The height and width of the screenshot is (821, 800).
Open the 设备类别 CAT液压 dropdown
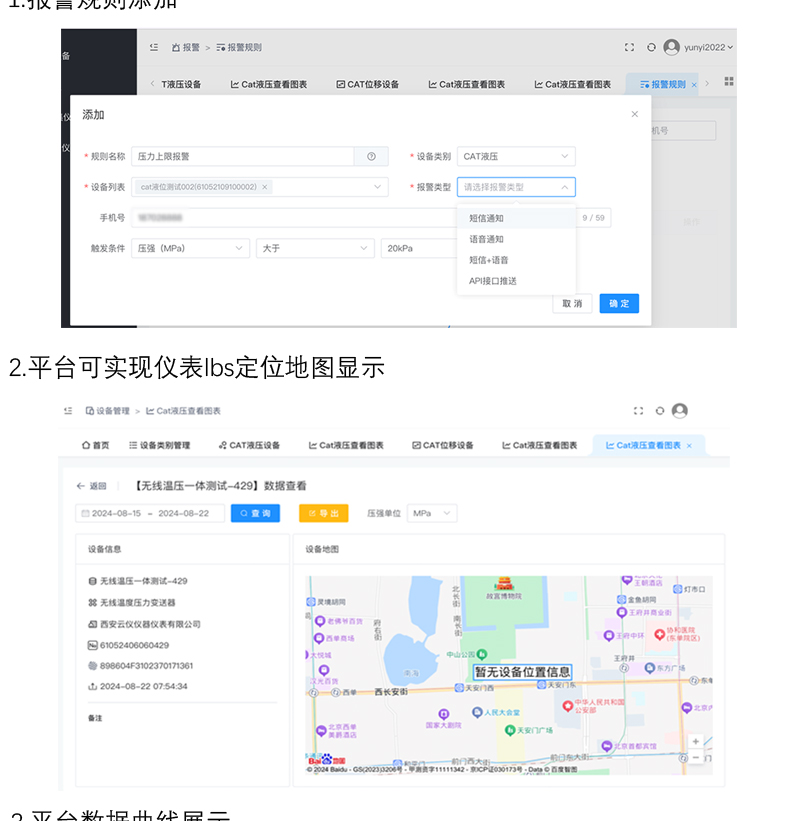(517, 156)
